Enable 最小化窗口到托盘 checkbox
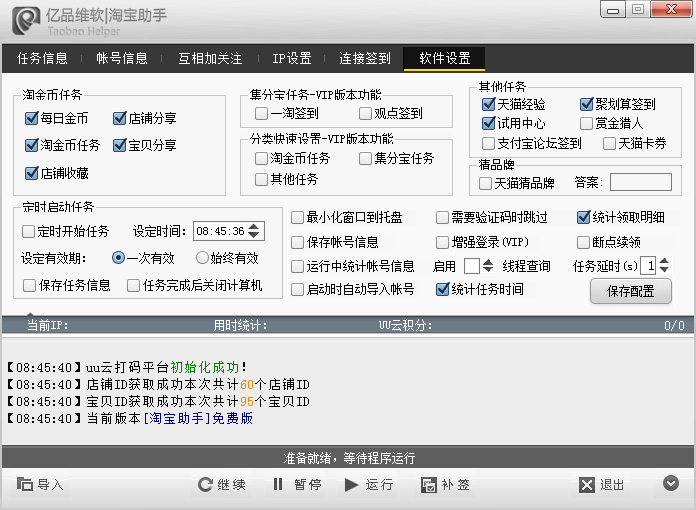Viewport: 696px width, 510px height. (x=297, y=217)
